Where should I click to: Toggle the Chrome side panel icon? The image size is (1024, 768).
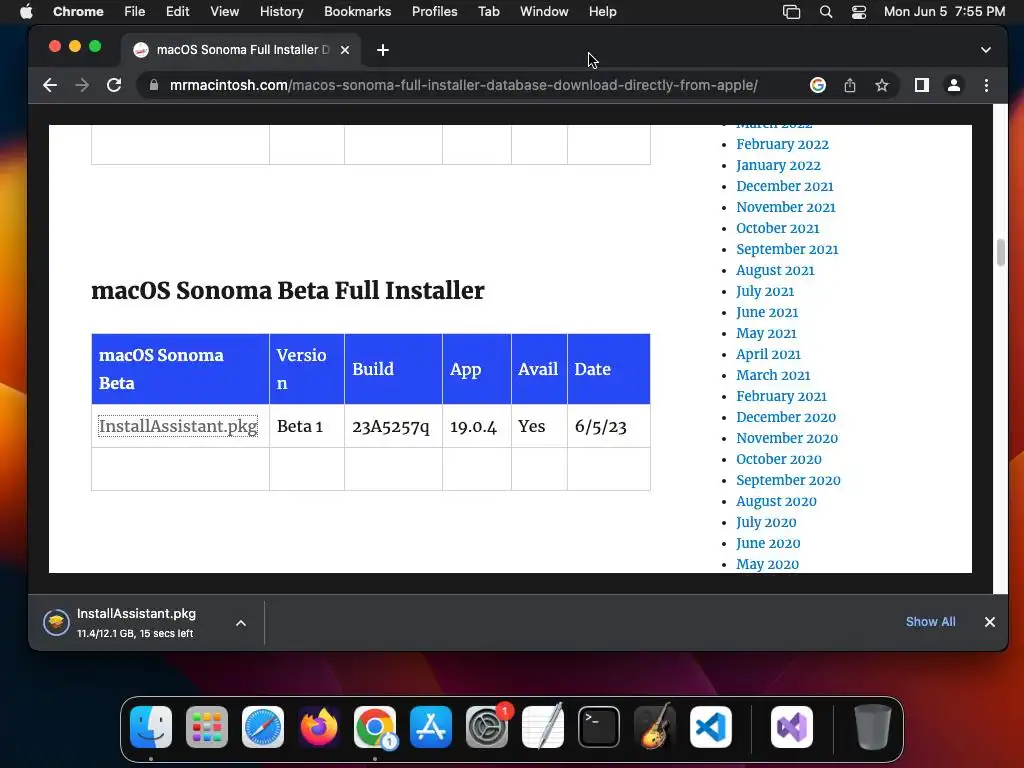click(x=921, y=85)
